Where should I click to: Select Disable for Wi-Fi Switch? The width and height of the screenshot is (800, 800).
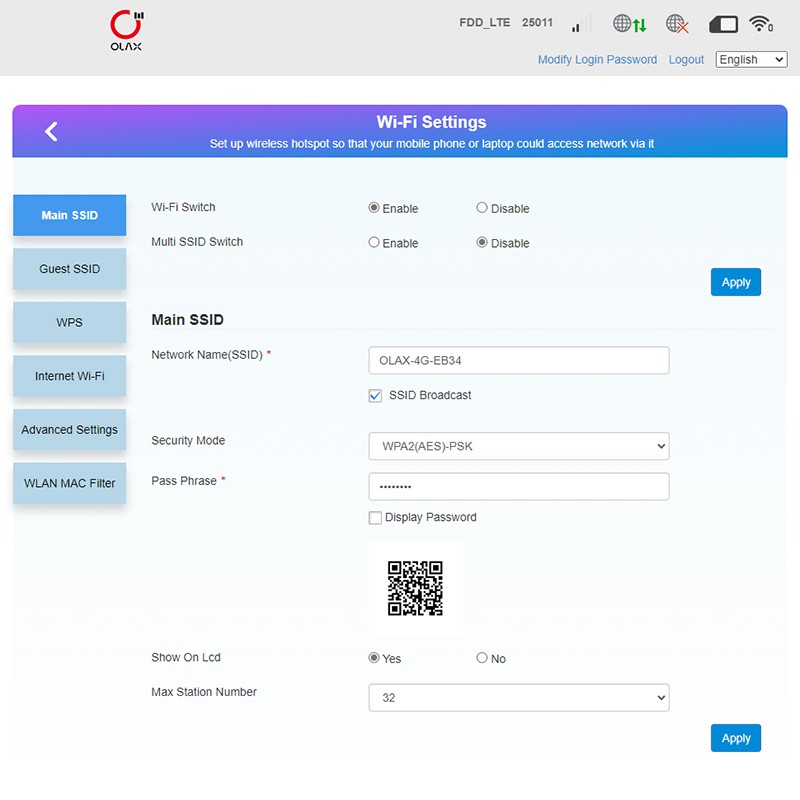pyautogui.click(x=482, y=208)
